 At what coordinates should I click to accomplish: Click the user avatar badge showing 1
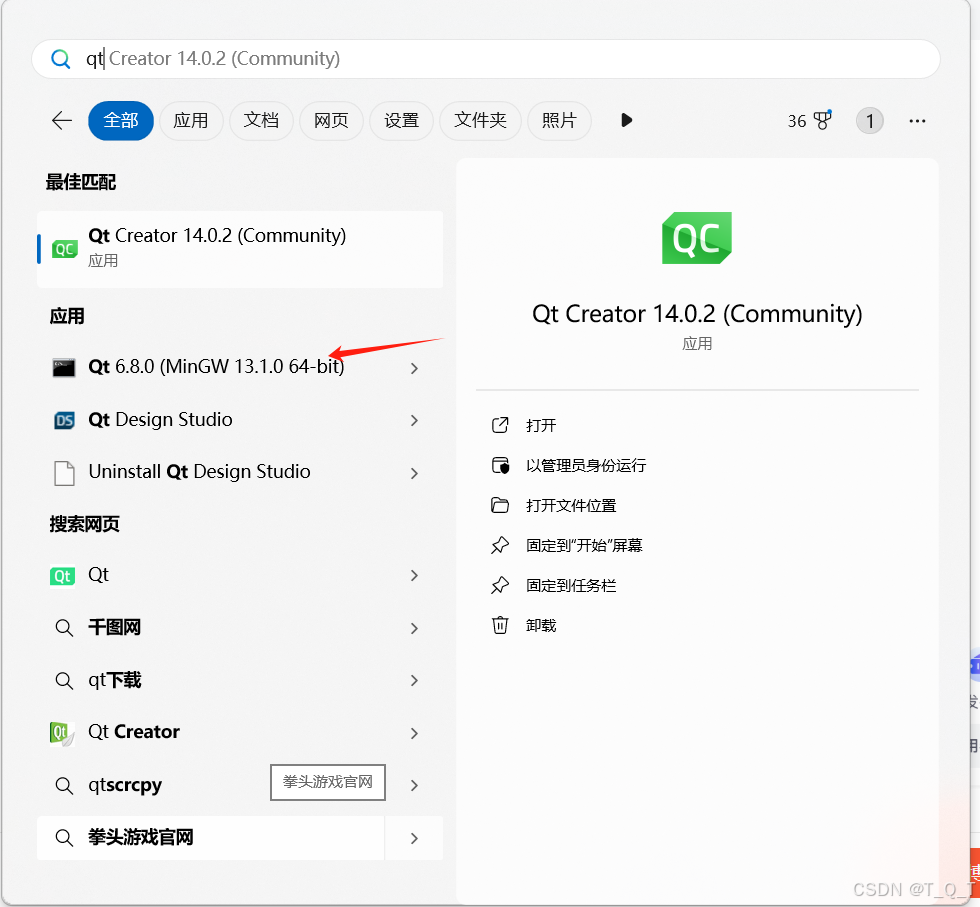point(870,120)
